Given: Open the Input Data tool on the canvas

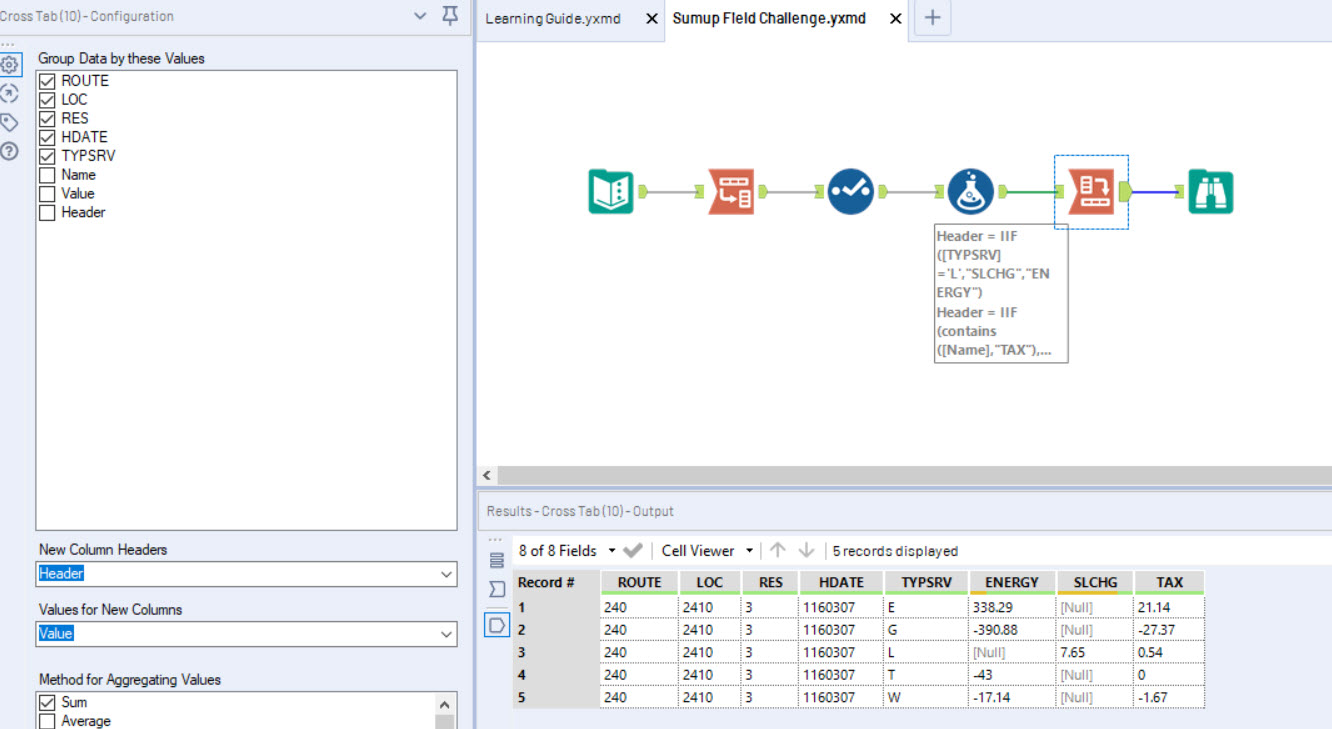Looking at the screenshot, I should [611, 190].
